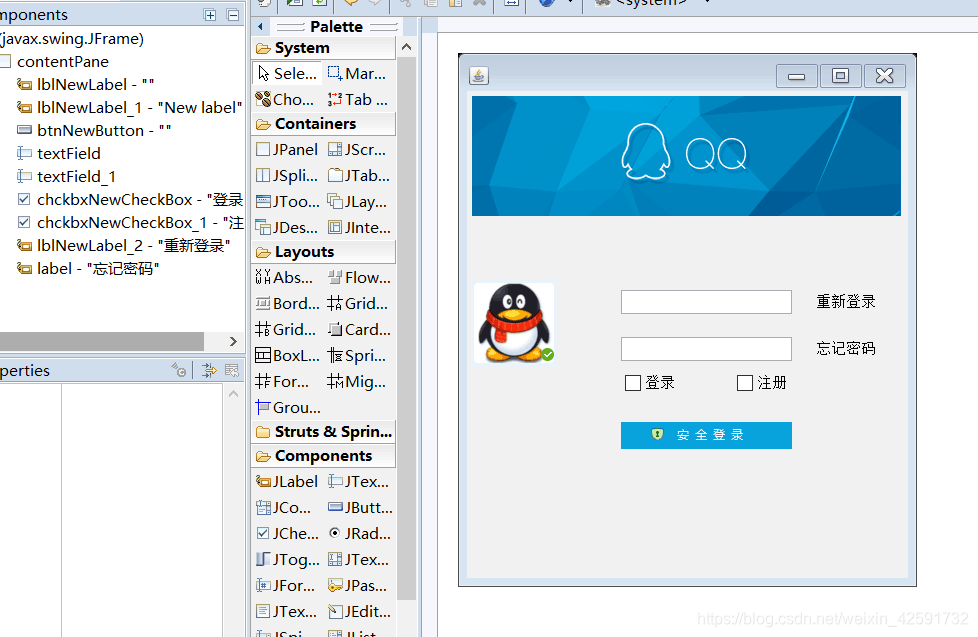Tick the 登录 checkbox in design preview
The width and height of the screenshot is (978, 637).
point(632,382)
